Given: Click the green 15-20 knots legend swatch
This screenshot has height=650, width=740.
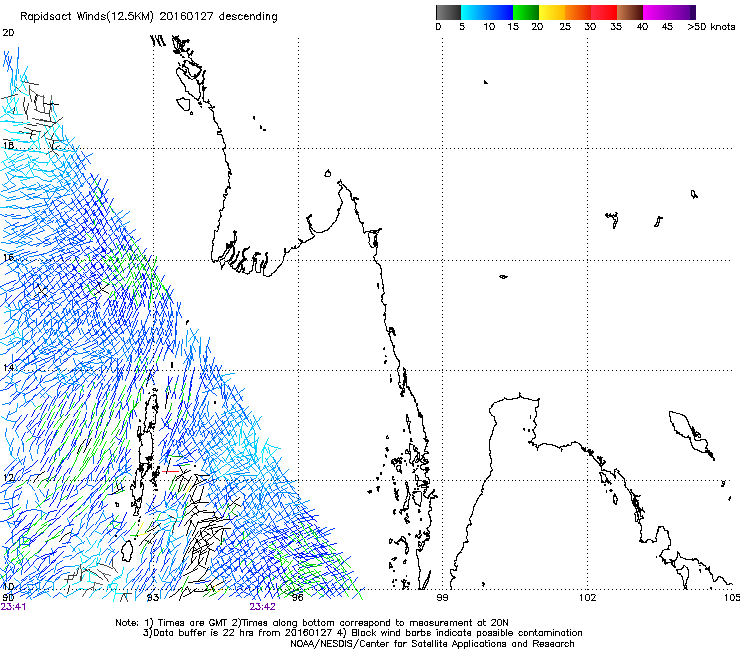Looking at the screenshot, I should pos(526,12).
